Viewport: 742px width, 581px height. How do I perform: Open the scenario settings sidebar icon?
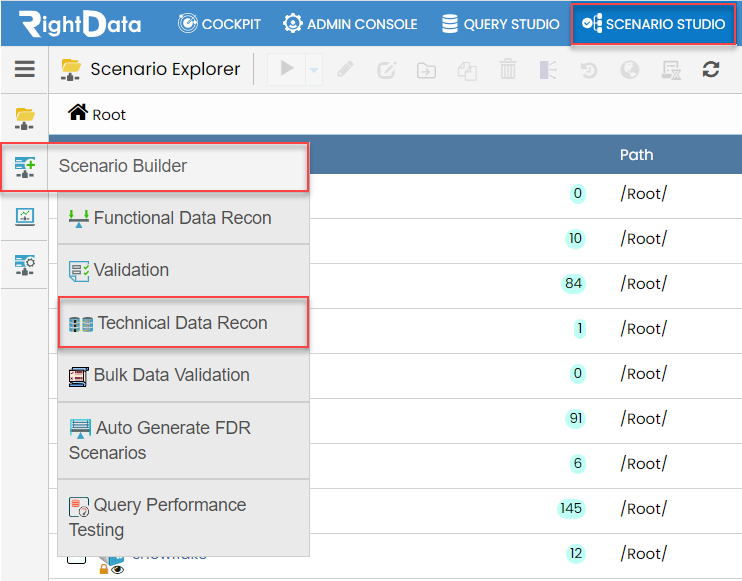25,265
